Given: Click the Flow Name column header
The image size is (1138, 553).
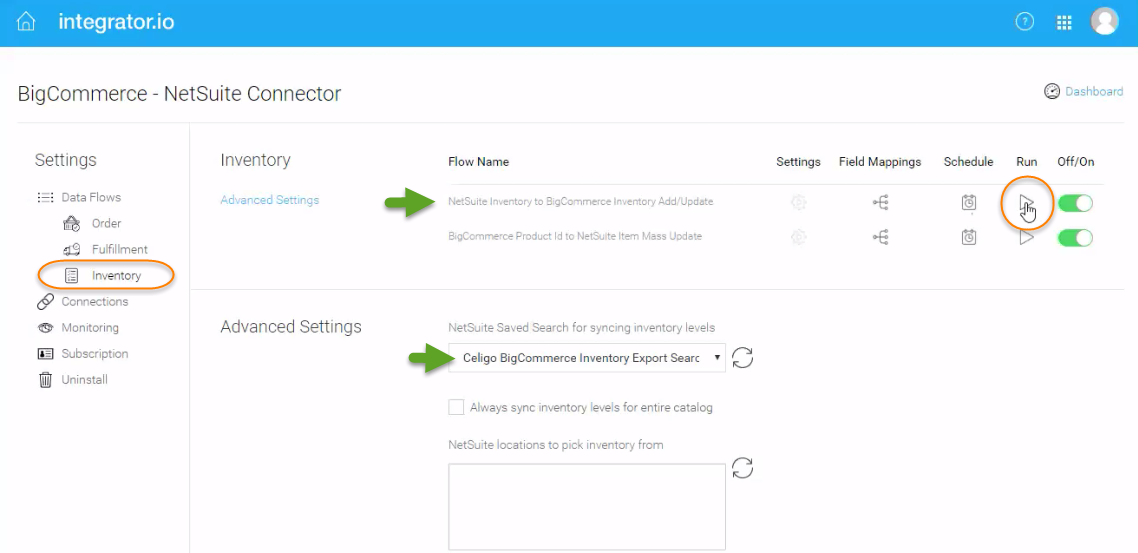Looking at the screenshot, I should (x=478, y=162).
